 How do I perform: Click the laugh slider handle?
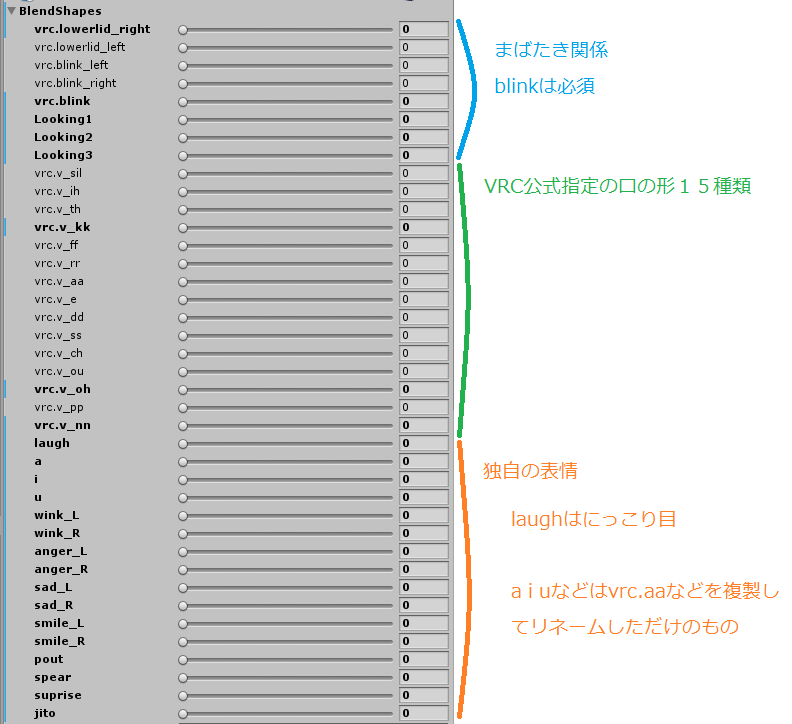[x=183, y=444]
